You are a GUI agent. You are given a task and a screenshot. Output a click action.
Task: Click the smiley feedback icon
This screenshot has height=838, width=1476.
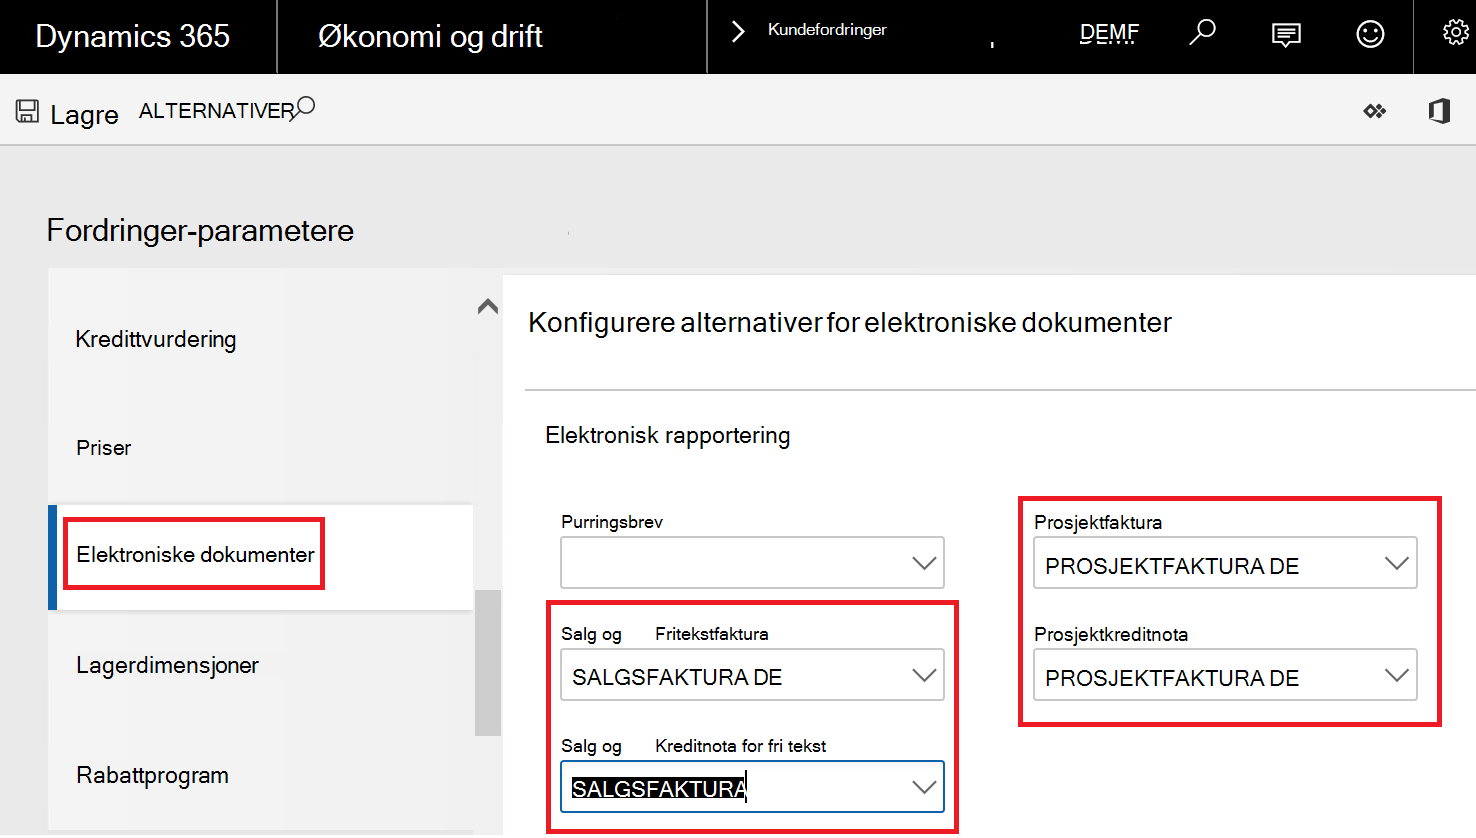pos(1370,34)
